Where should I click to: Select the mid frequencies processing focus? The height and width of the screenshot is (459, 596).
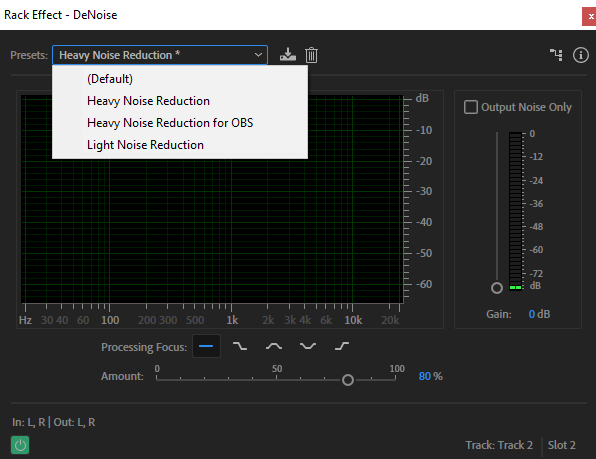(274, 346)
